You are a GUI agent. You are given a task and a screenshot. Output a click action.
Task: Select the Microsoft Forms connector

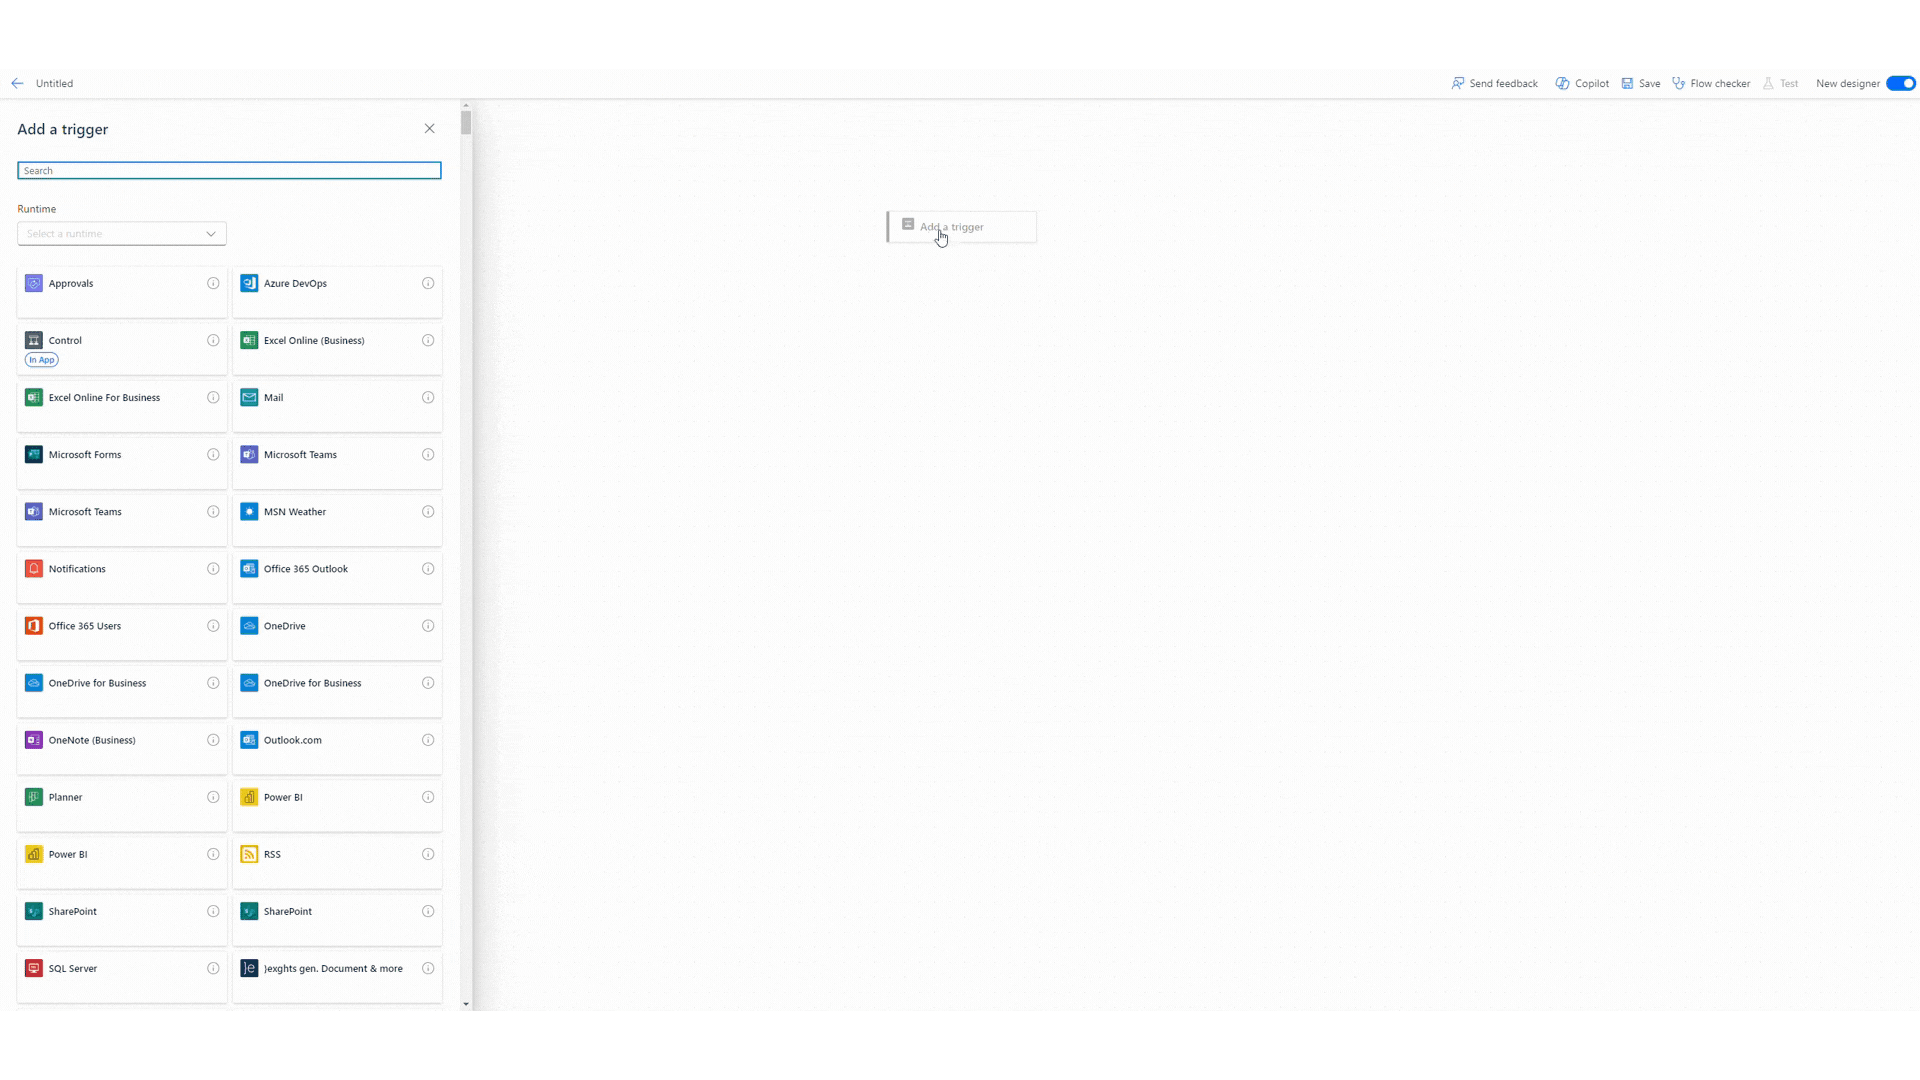(x=122, y=463)
